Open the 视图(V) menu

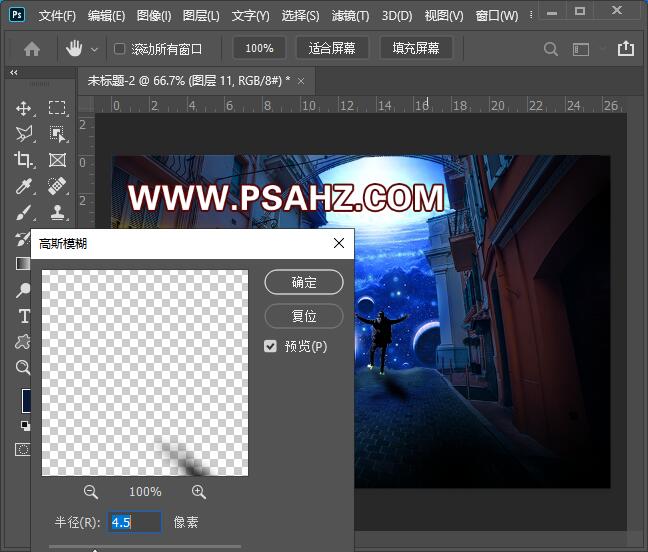tap(444, 16)
